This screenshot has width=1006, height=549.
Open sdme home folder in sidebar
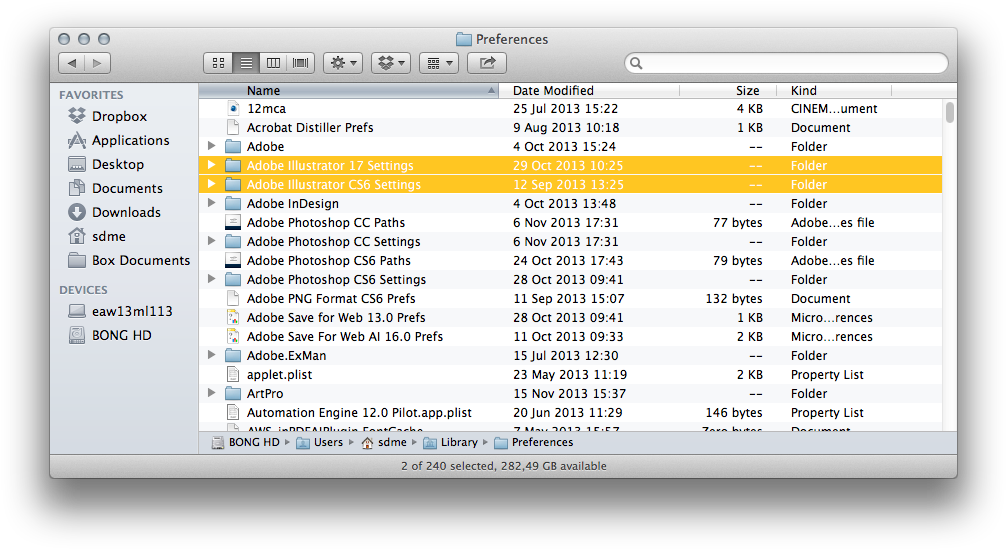pyautogui.click(x=97, y=237)
